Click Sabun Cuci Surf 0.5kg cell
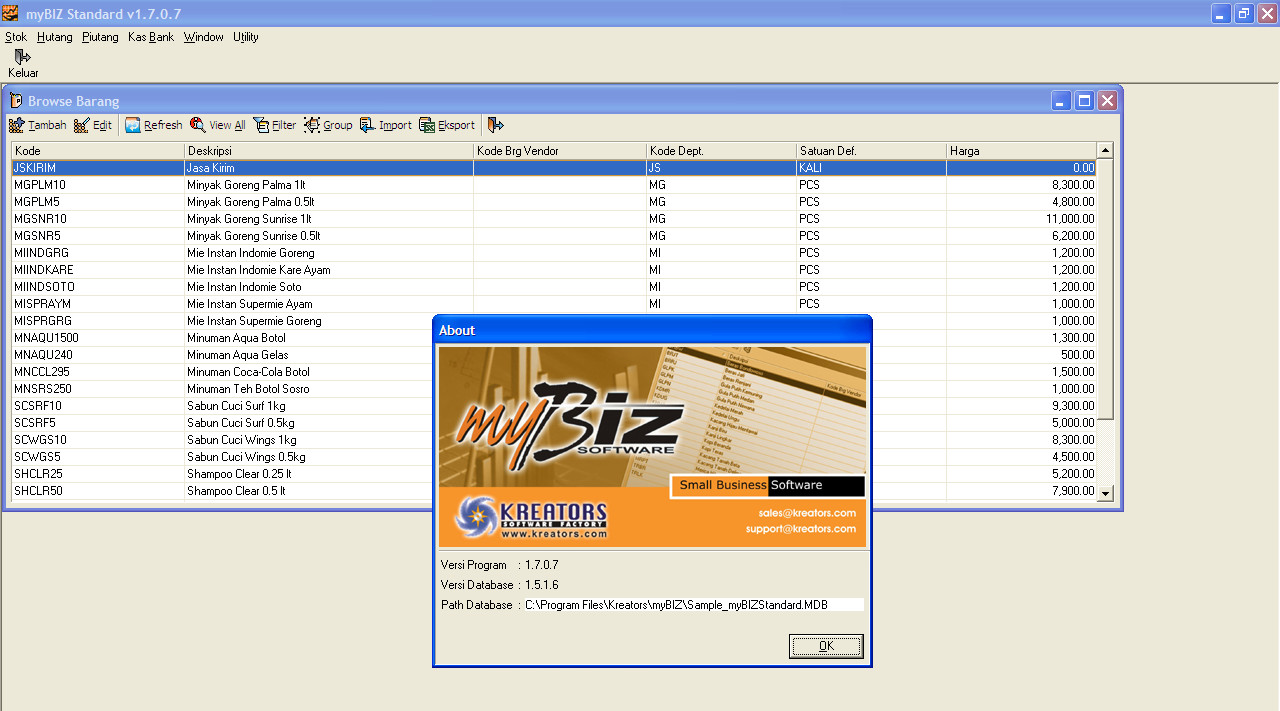The image size is (1280, 711). tap(309, 423)
